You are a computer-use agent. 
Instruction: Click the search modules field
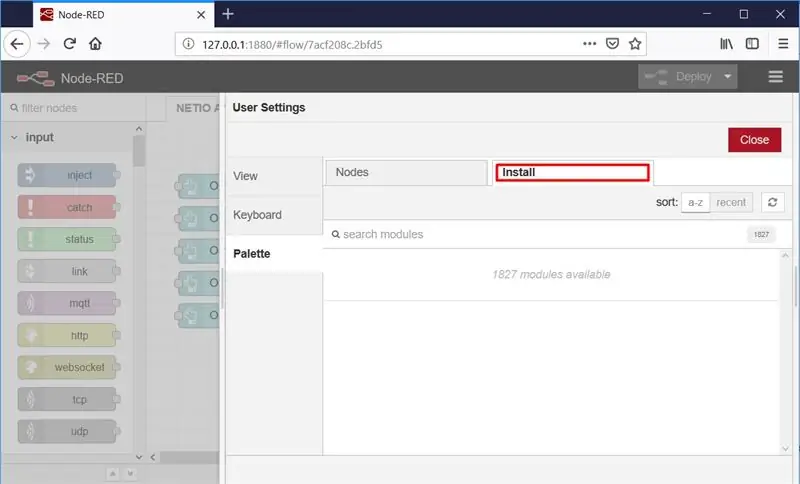[x=536, y=234]
